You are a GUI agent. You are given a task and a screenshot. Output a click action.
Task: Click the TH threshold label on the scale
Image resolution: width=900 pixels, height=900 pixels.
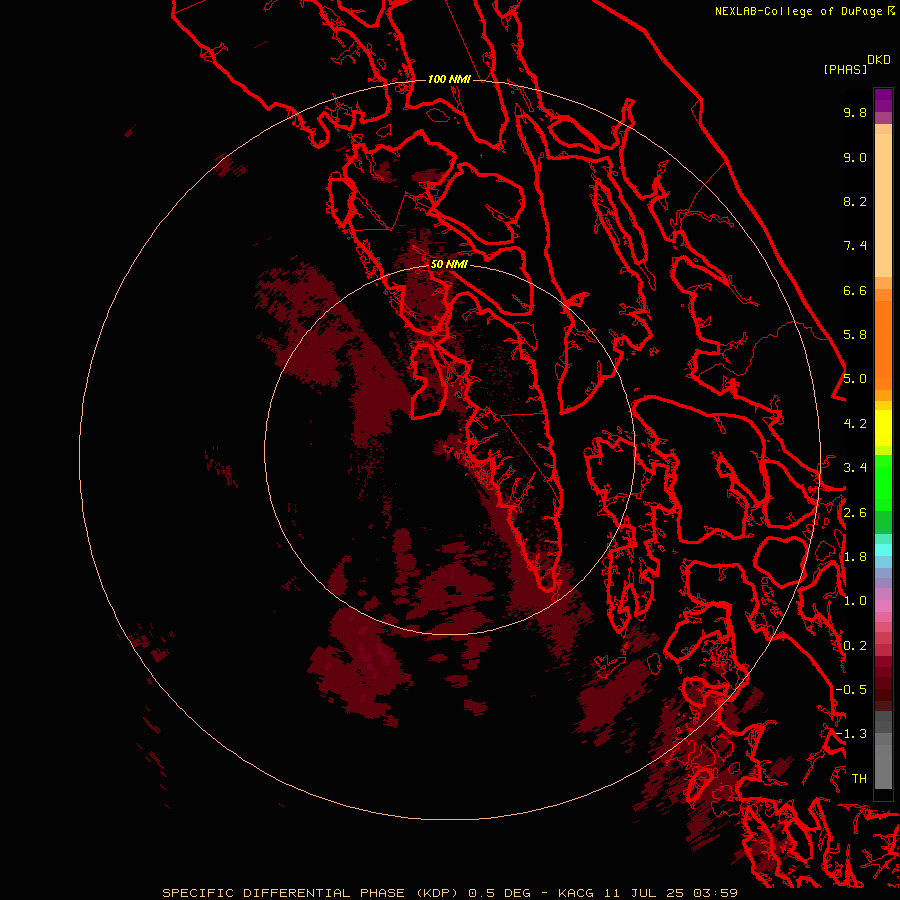pos(859,779)
